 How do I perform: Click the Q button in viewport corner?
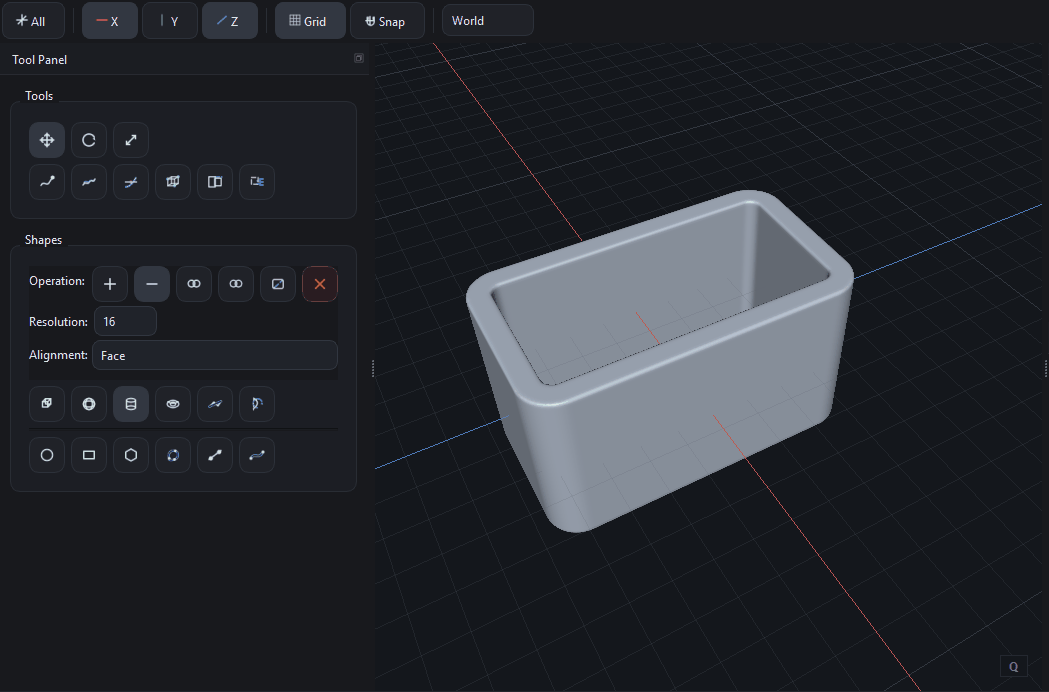pos(1014,667)
